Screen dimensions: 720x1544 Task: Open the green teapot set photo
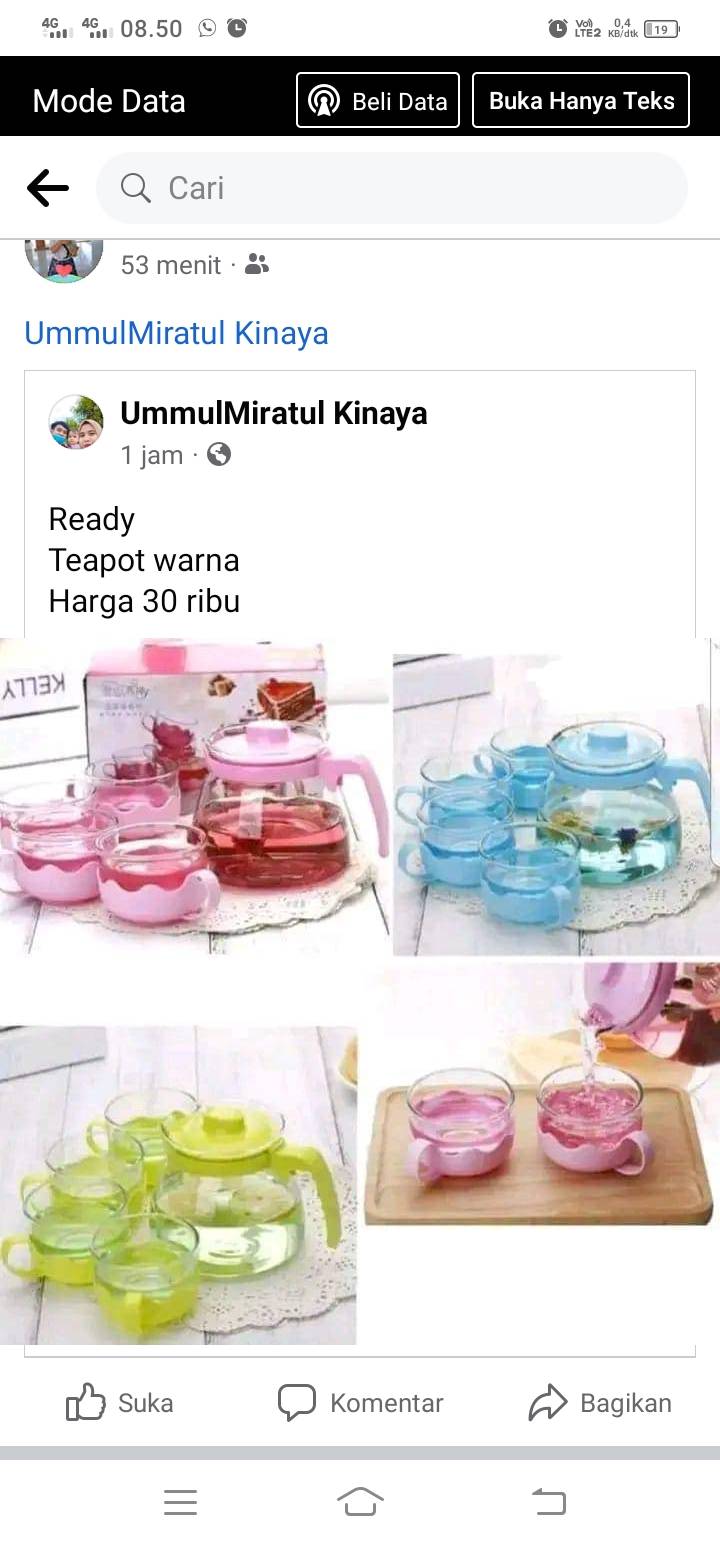click(178, 1185)
